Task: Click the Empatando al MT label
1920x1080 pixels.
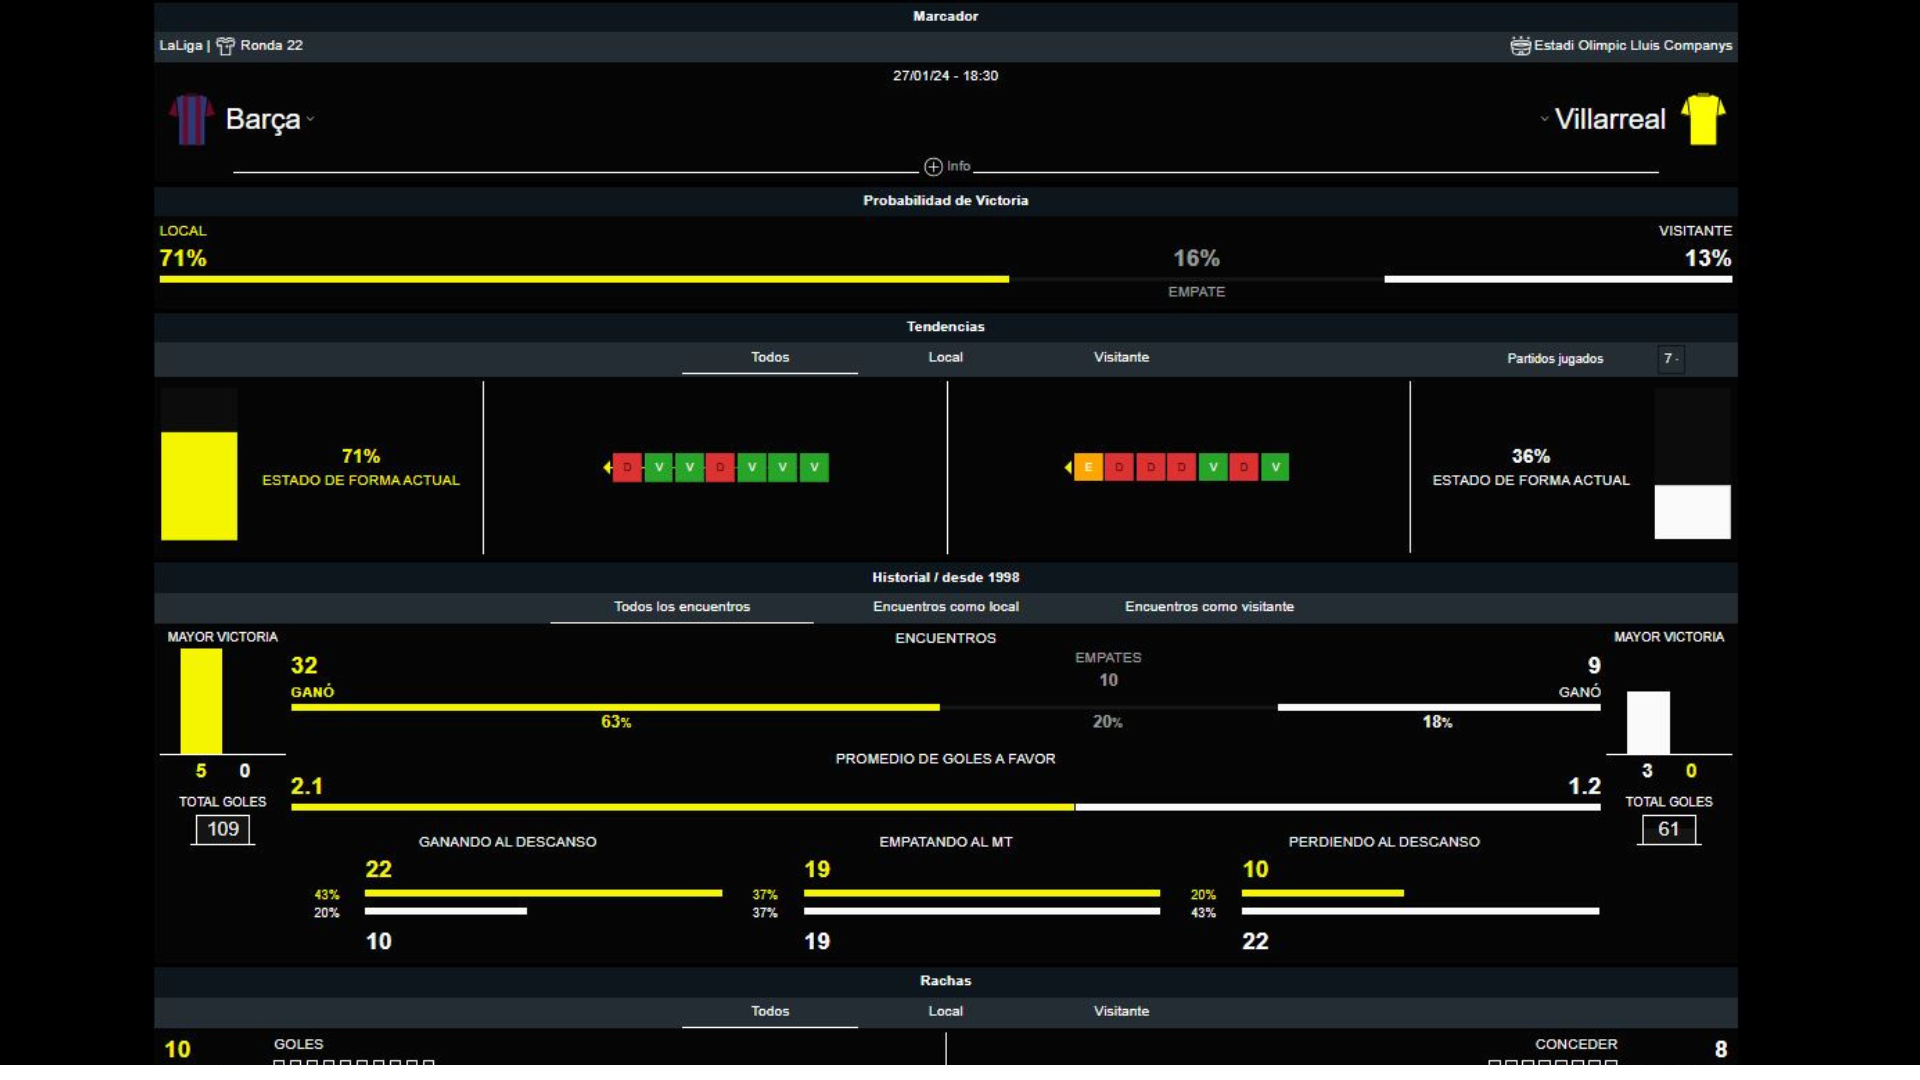Action: point(945,843)
